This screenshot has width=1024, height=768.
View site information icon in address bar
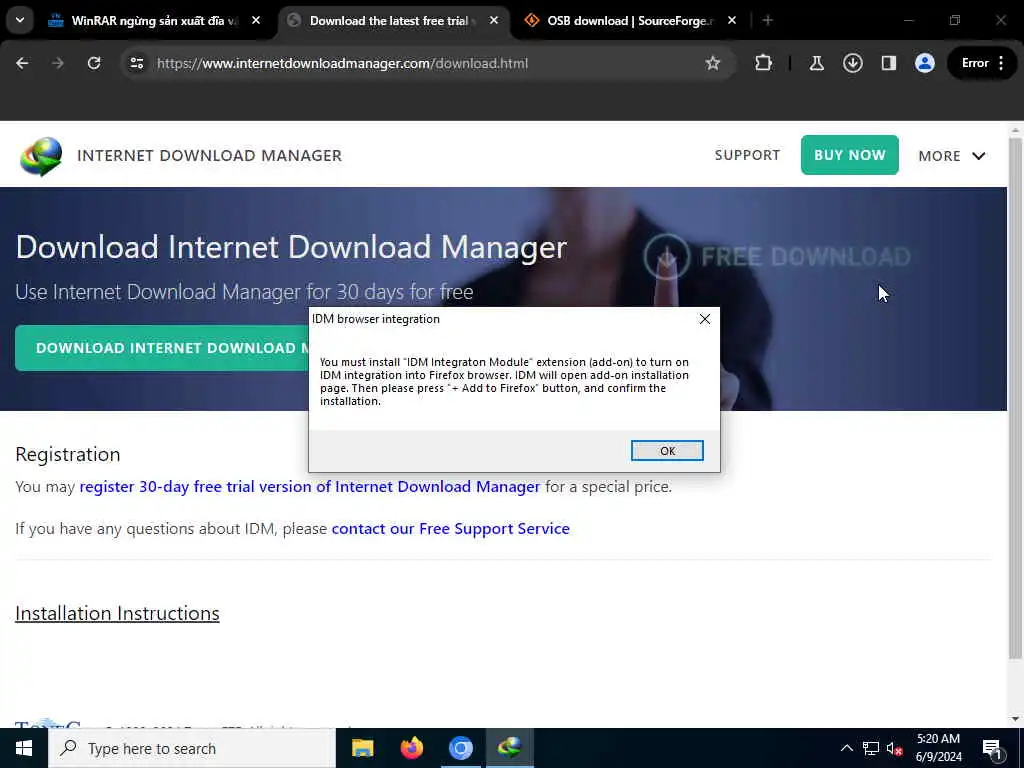136,63
